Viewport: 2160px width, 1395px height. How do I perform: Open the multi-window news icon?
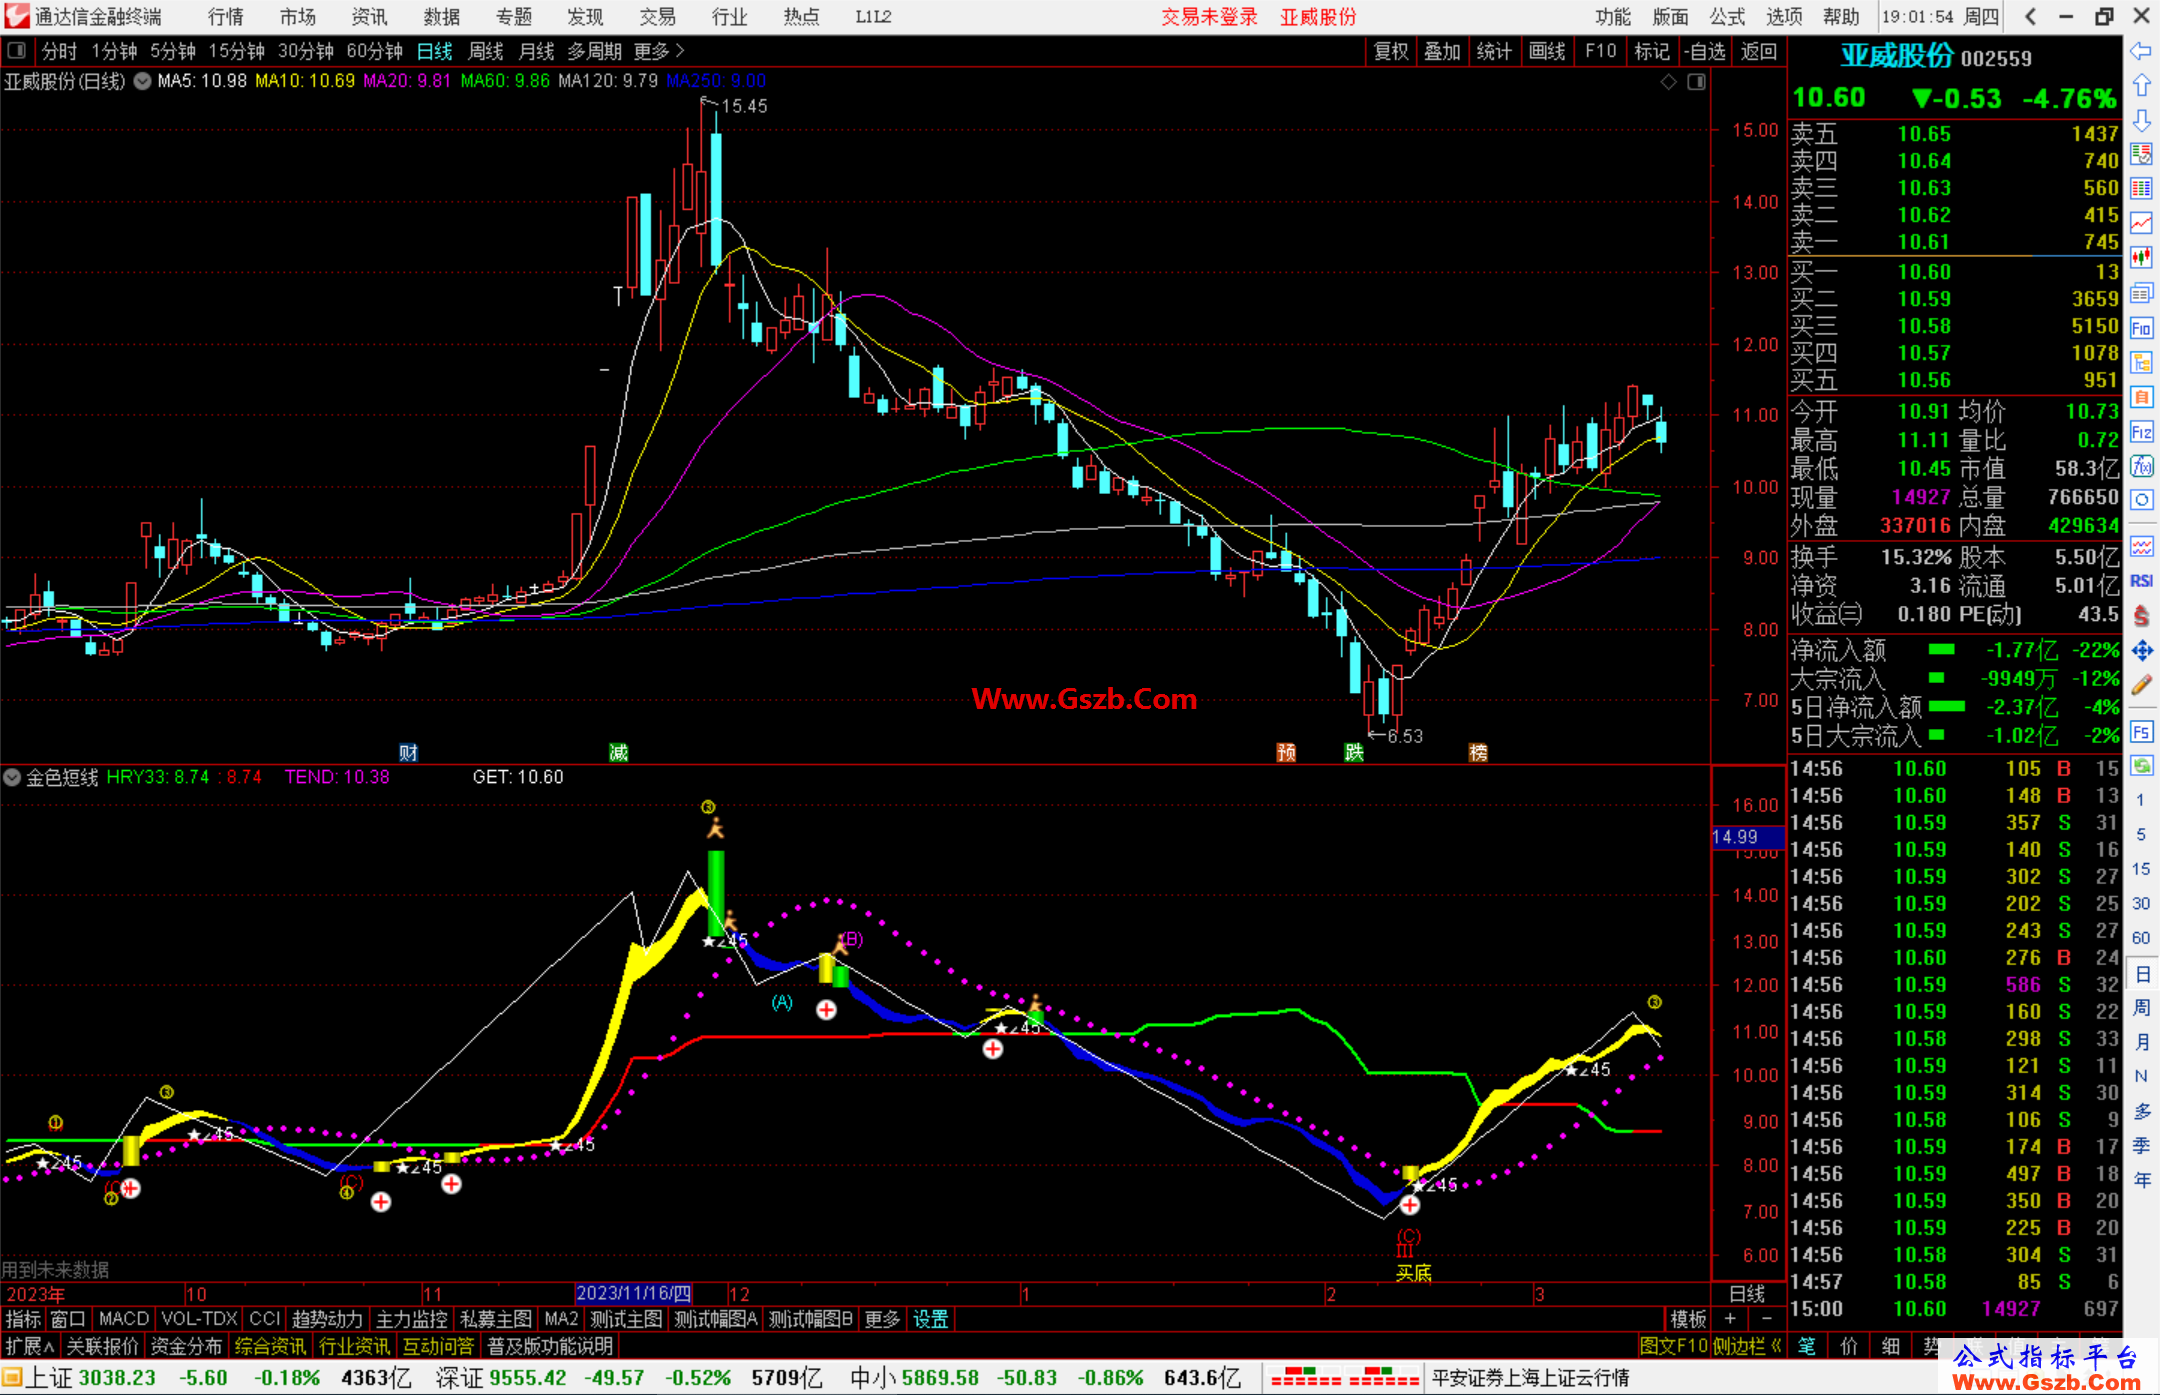point(2141,293)
